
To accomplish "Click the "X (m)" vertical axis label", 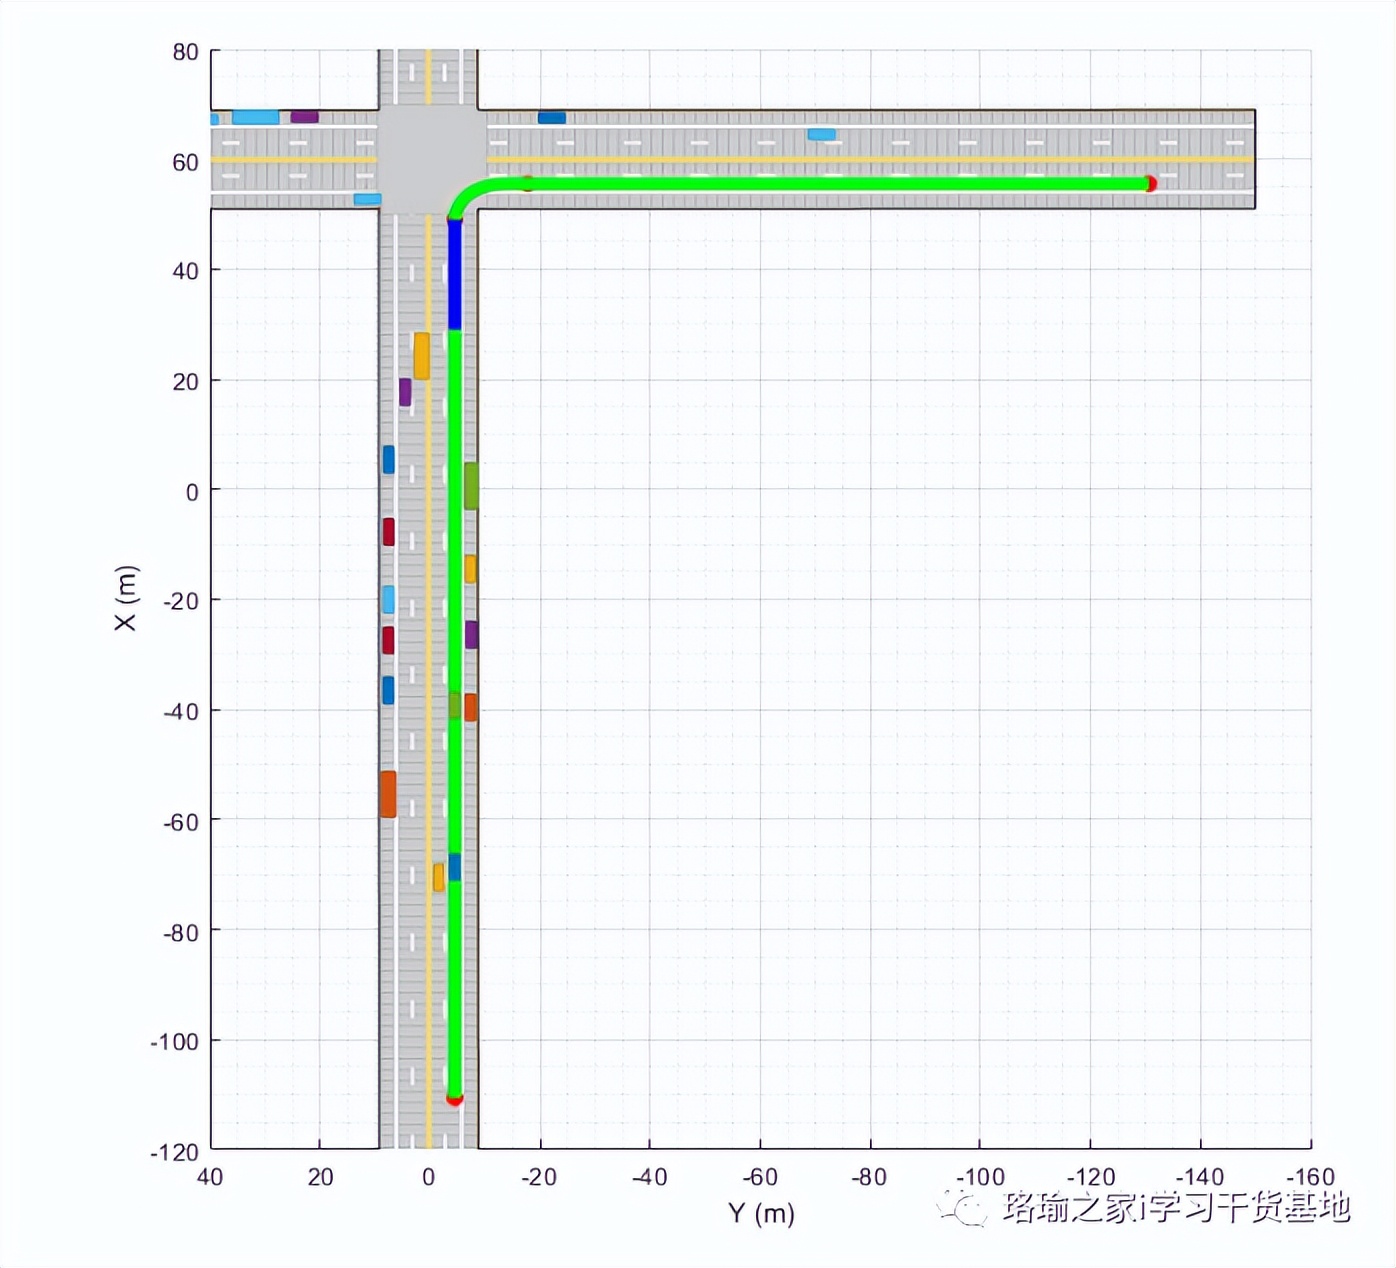I will 125,598.
